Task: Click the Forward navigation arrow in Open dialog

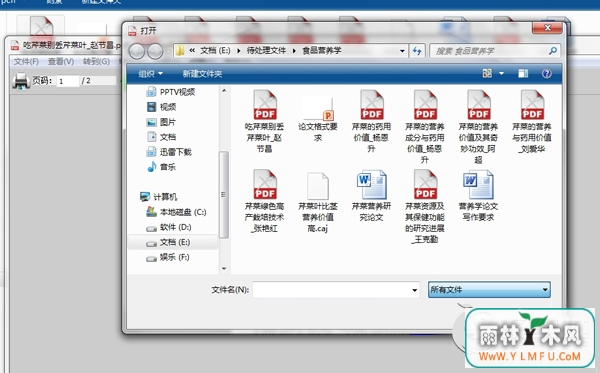Action: 155,51
